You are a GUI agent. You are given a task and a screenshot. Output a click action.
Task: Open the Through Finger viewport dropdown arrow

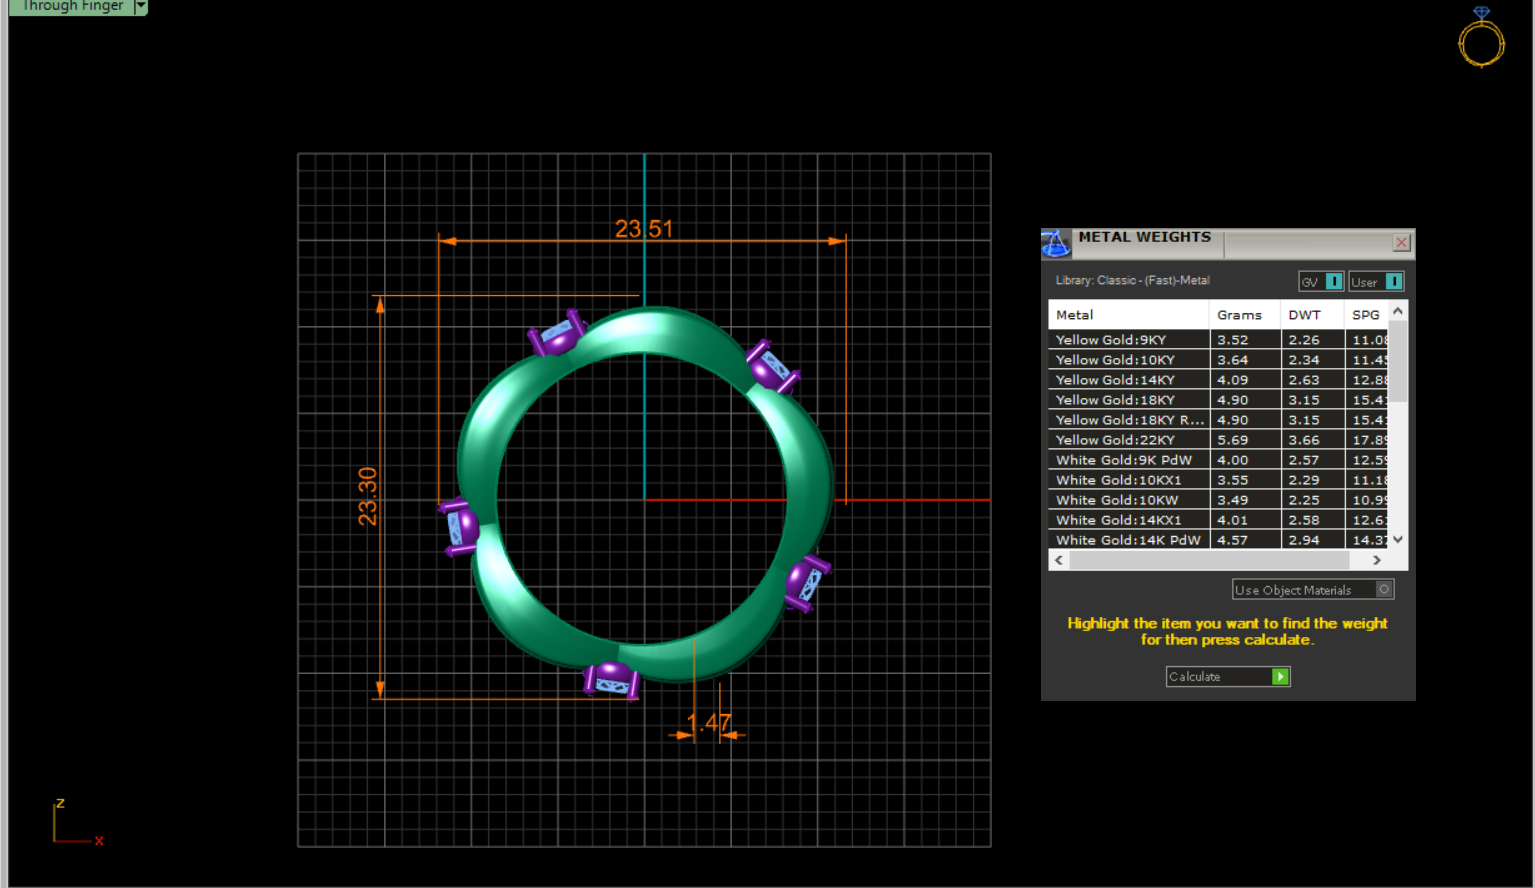point(141,7)
